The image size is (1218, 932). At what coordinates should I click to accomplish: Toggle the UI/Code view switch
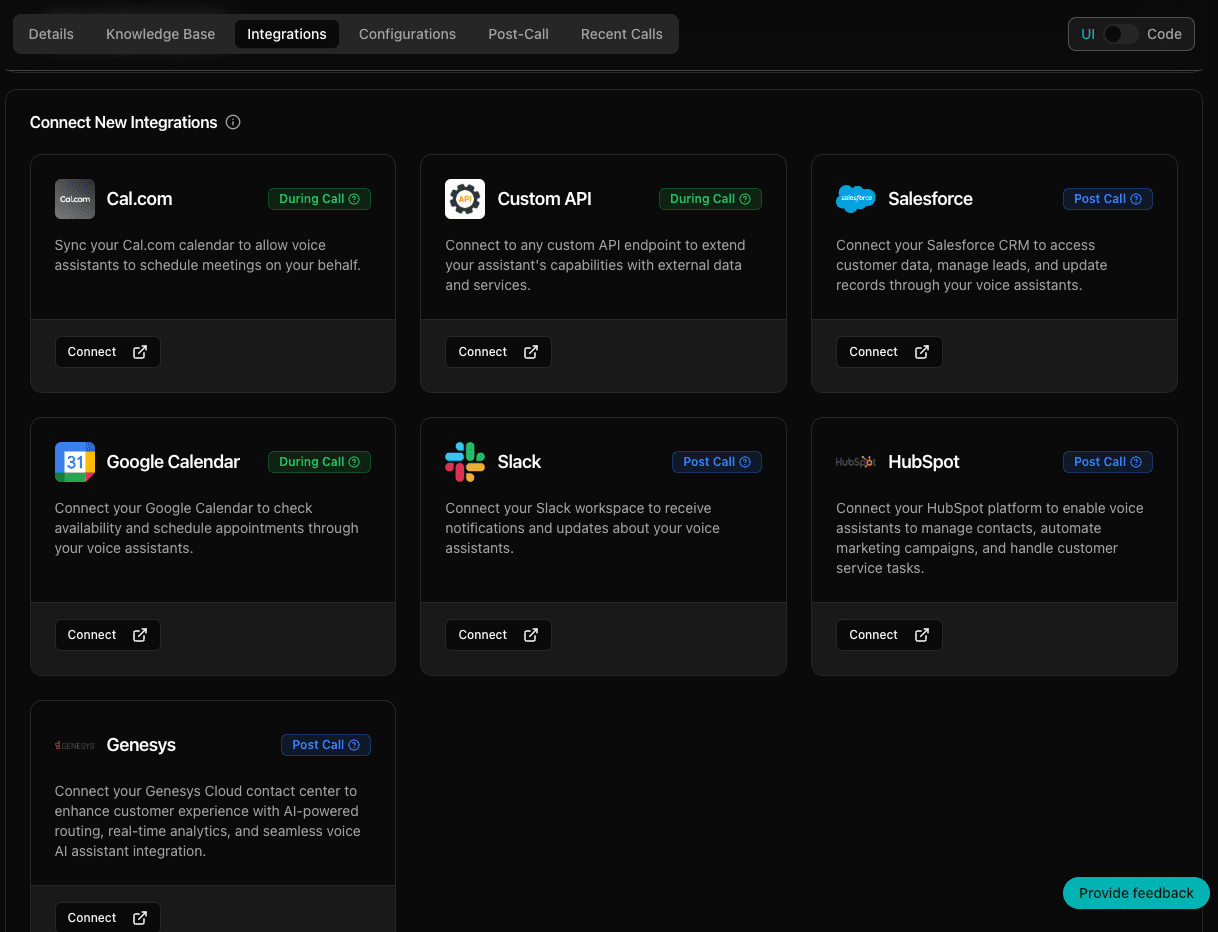click(x=1121, y=34)
